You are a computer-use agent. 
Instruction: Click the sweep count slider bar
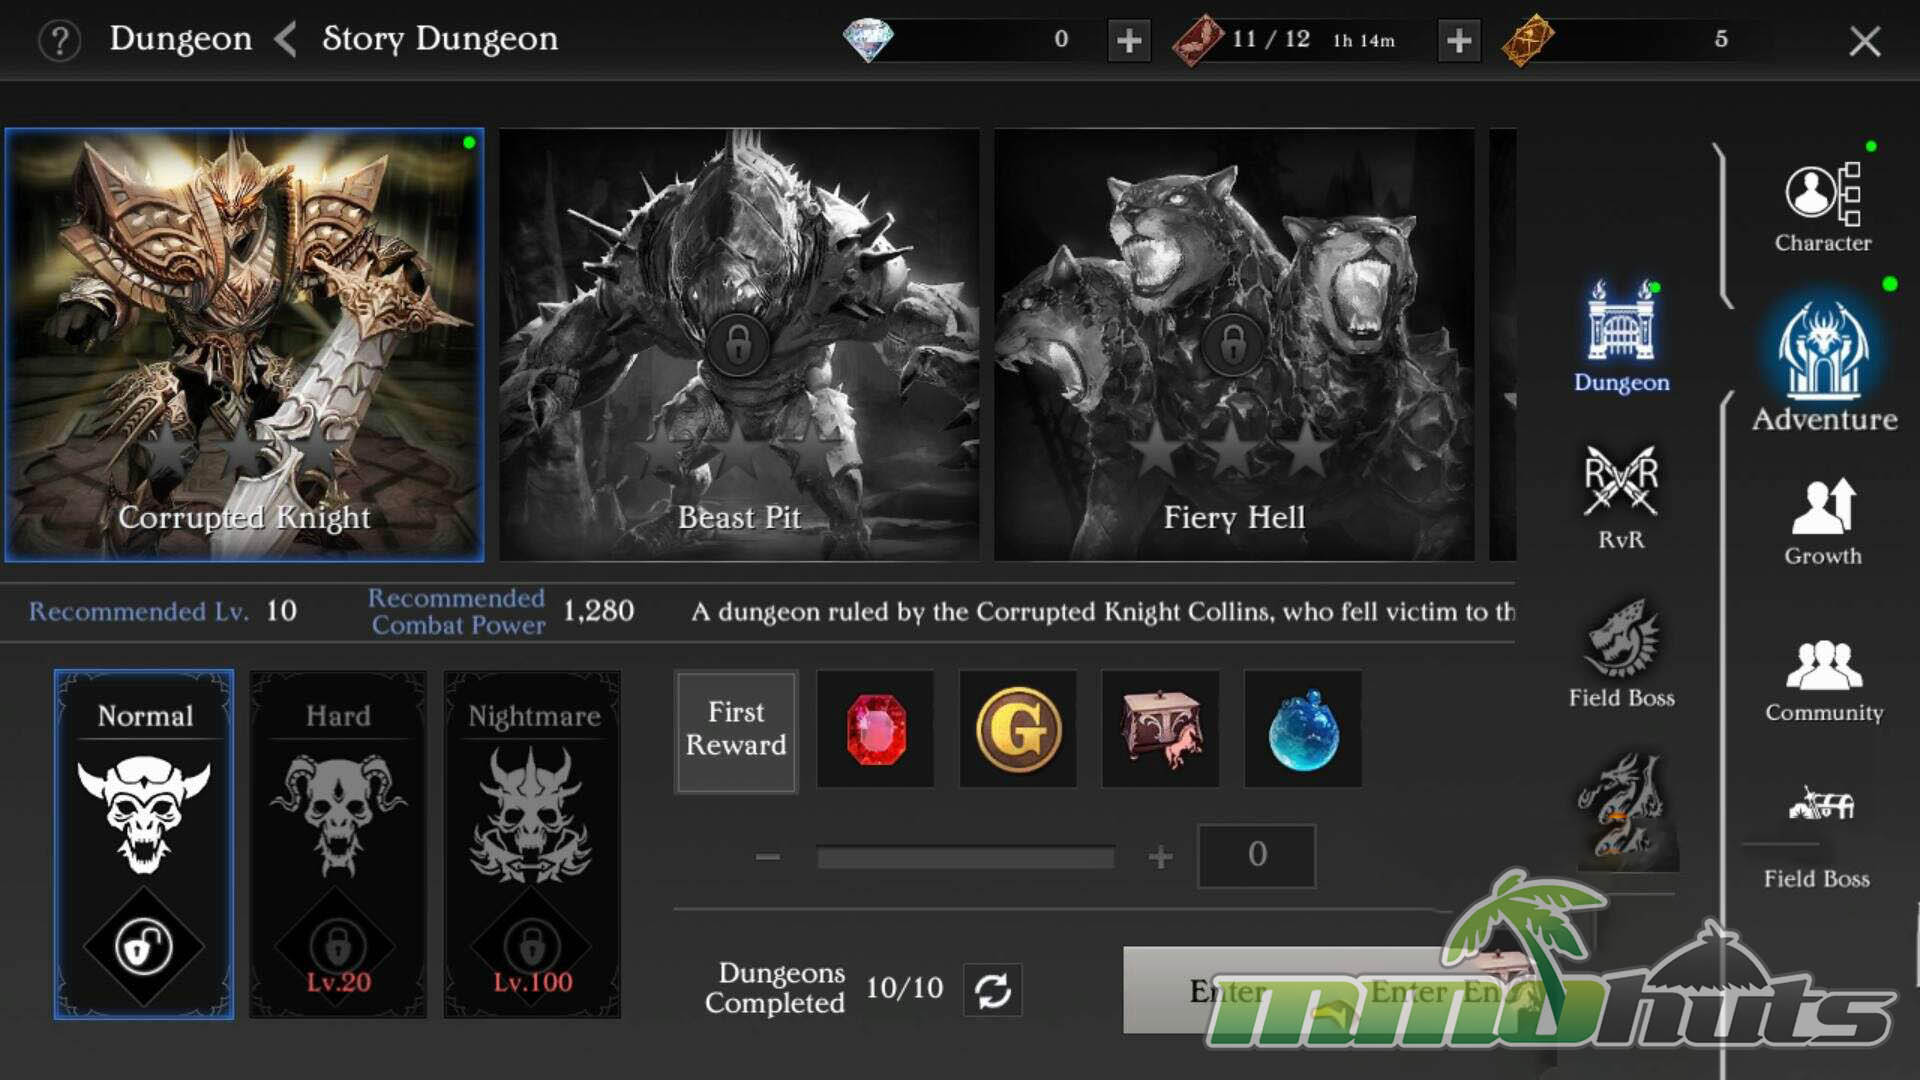pyautogui.click(x=965, y=857)
